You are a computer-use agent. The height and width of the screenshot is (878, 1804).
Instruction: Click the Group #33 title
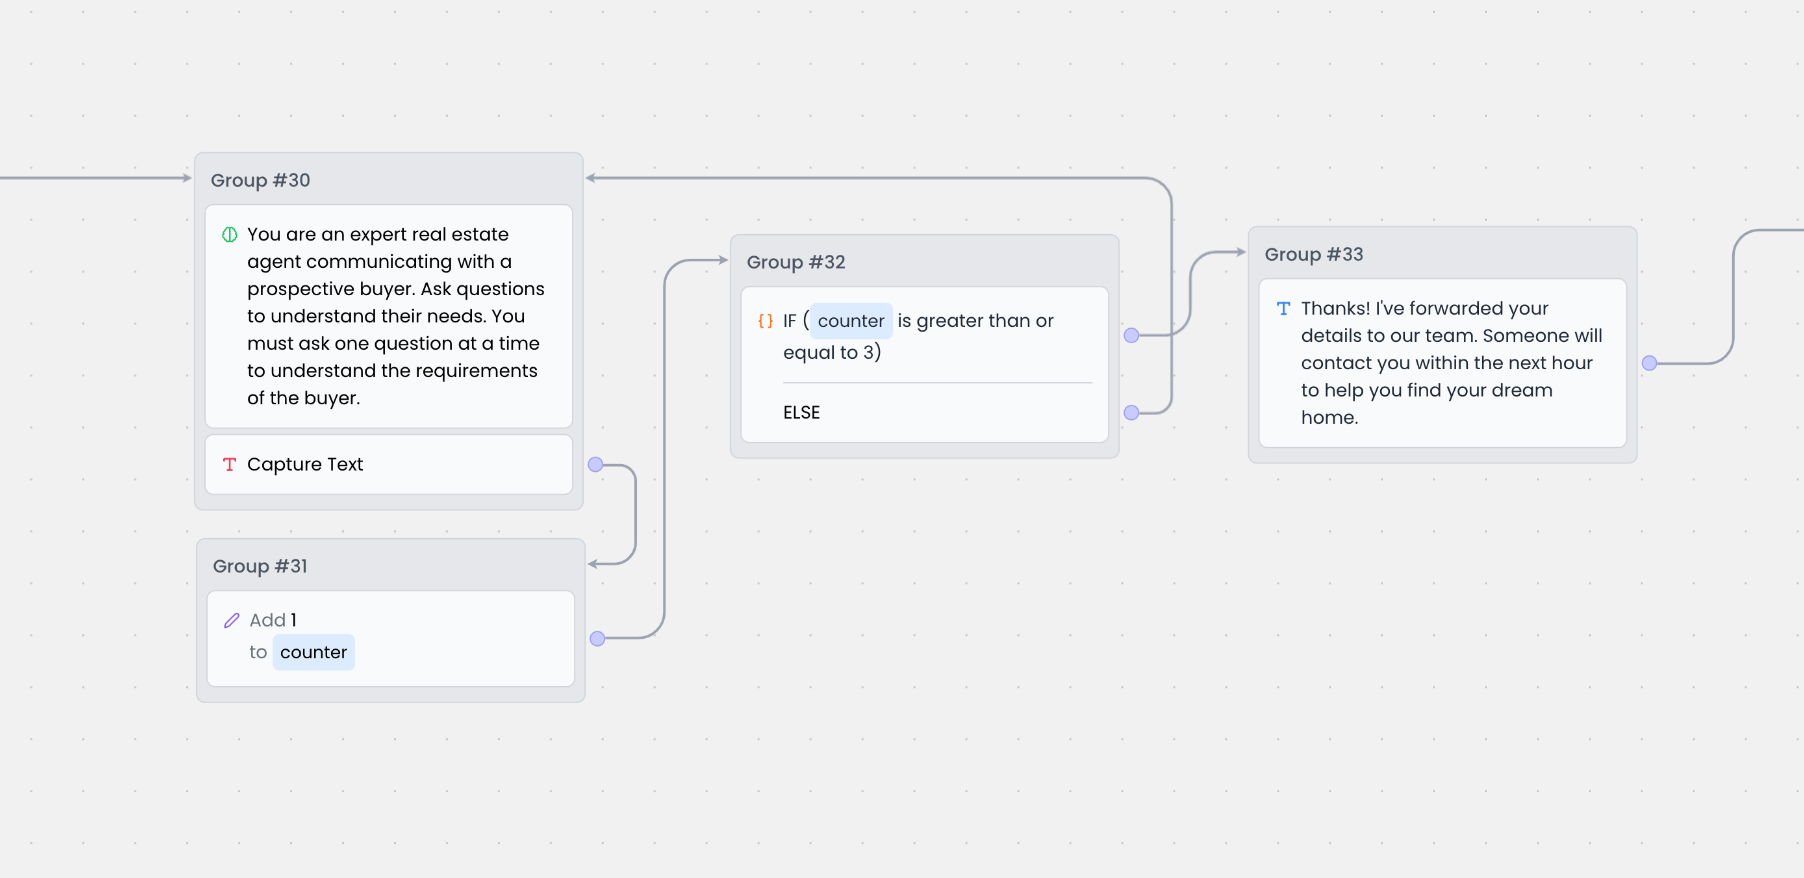pyautogui.click(x=1314, y=254)
